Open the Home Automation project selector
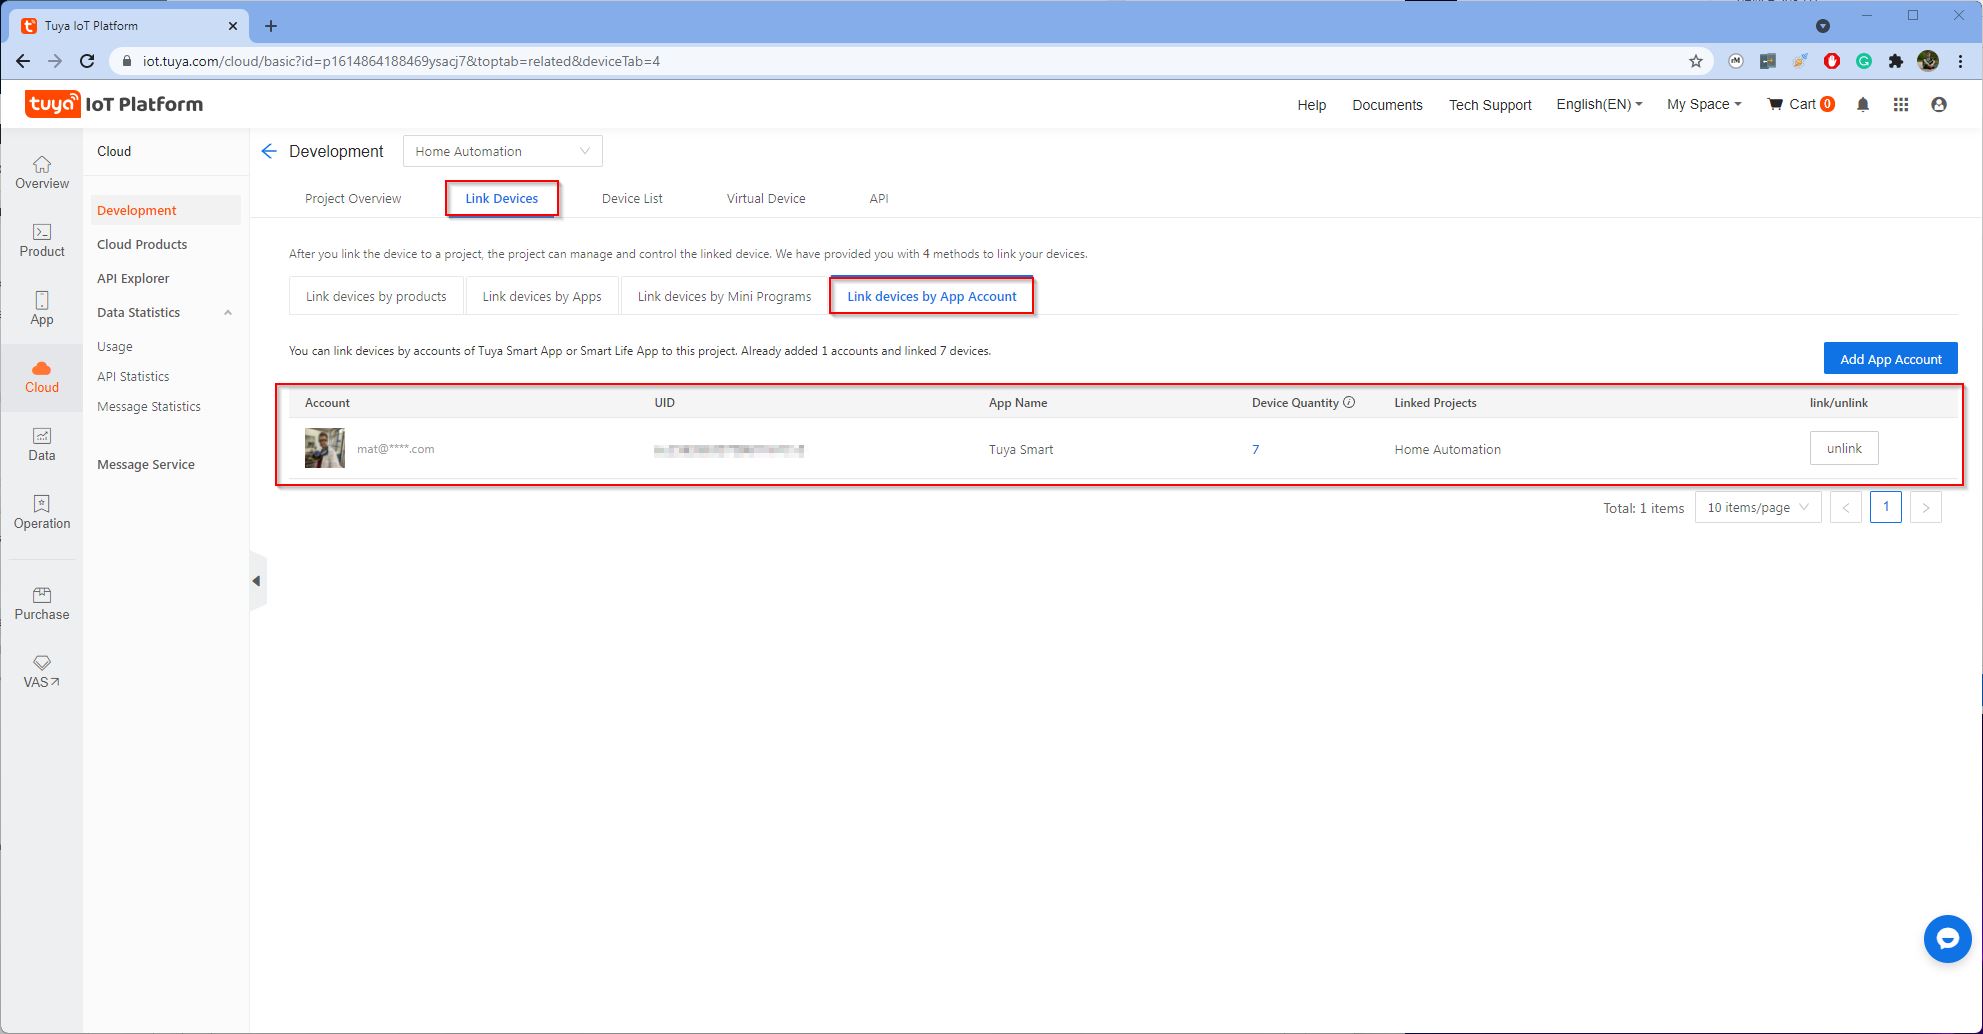Image resolution: width=1983 pixels, height=1034 pixels. (501, 151)
